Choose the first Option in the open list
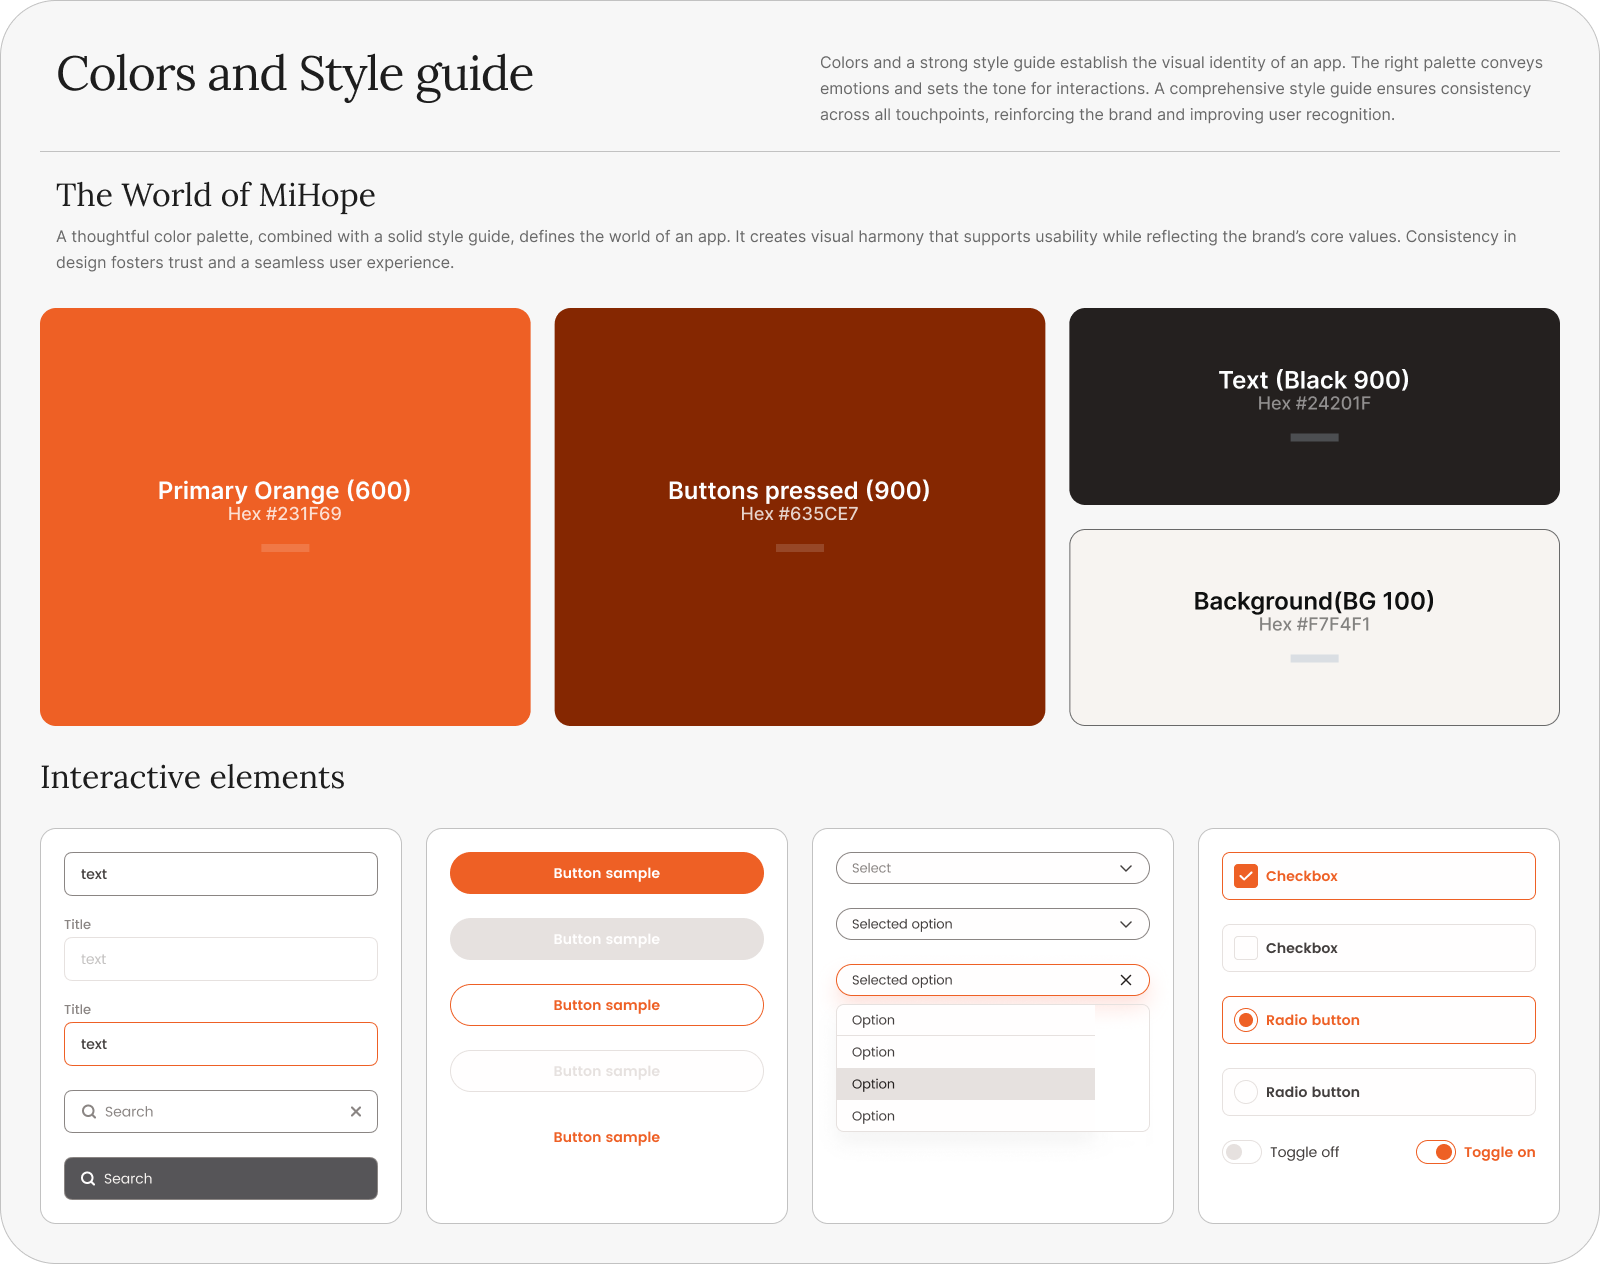This screenshot has height=1264, width=1600. point(966,1020)
